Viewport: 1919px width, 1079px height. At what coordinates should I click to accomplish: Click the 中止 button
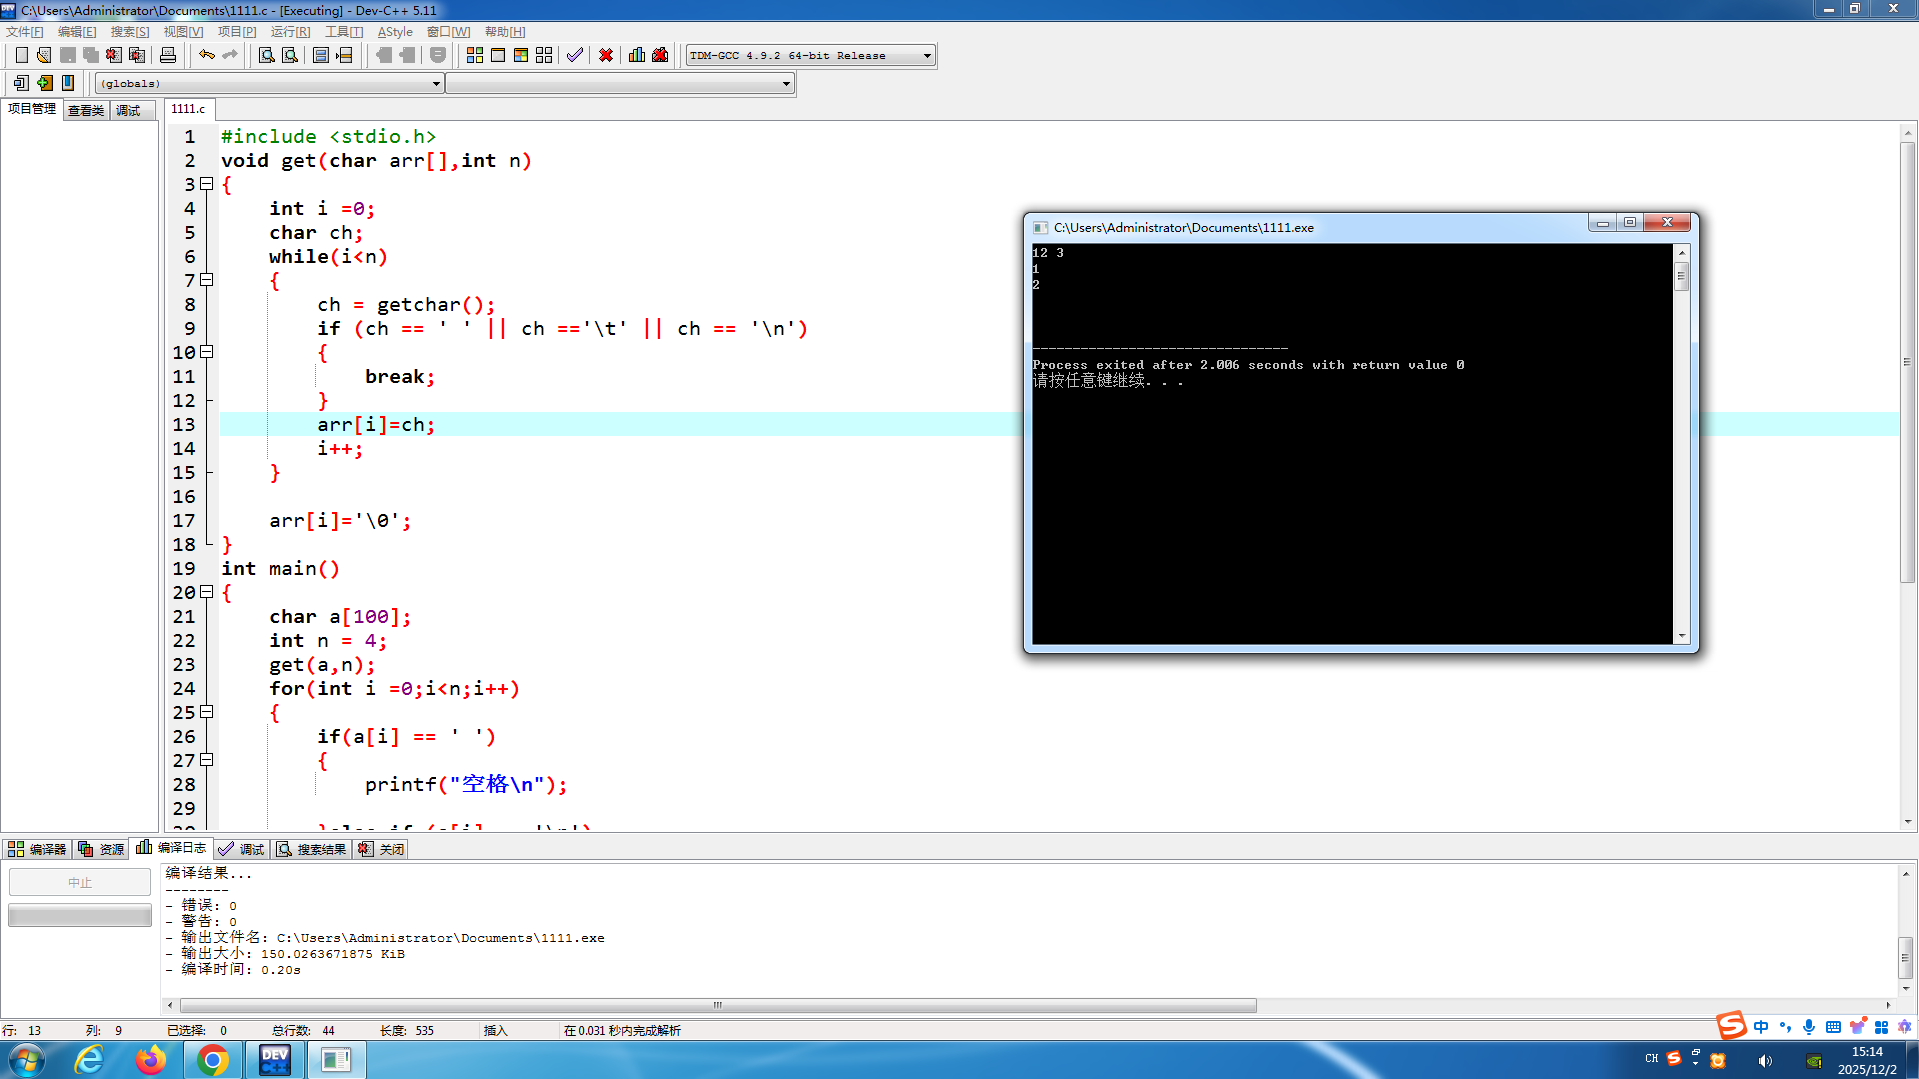[x=80, y=882]
